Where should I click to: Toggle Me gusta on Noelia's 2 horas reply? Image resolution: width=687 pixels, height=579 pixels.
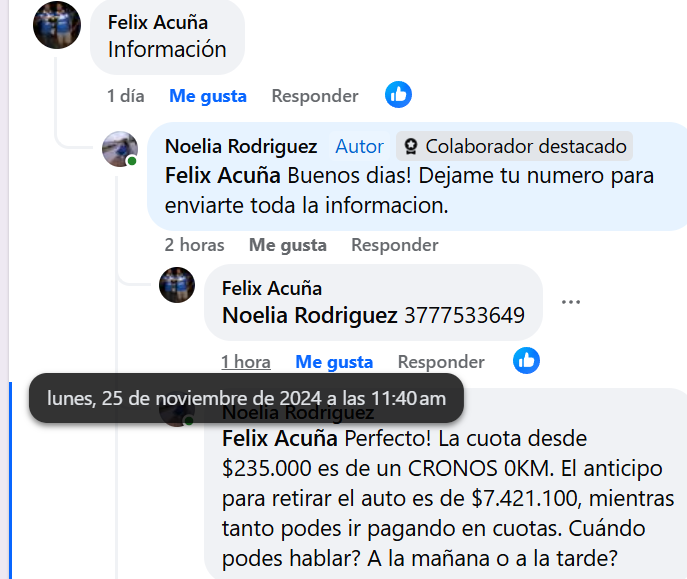[x=288, y=245]
